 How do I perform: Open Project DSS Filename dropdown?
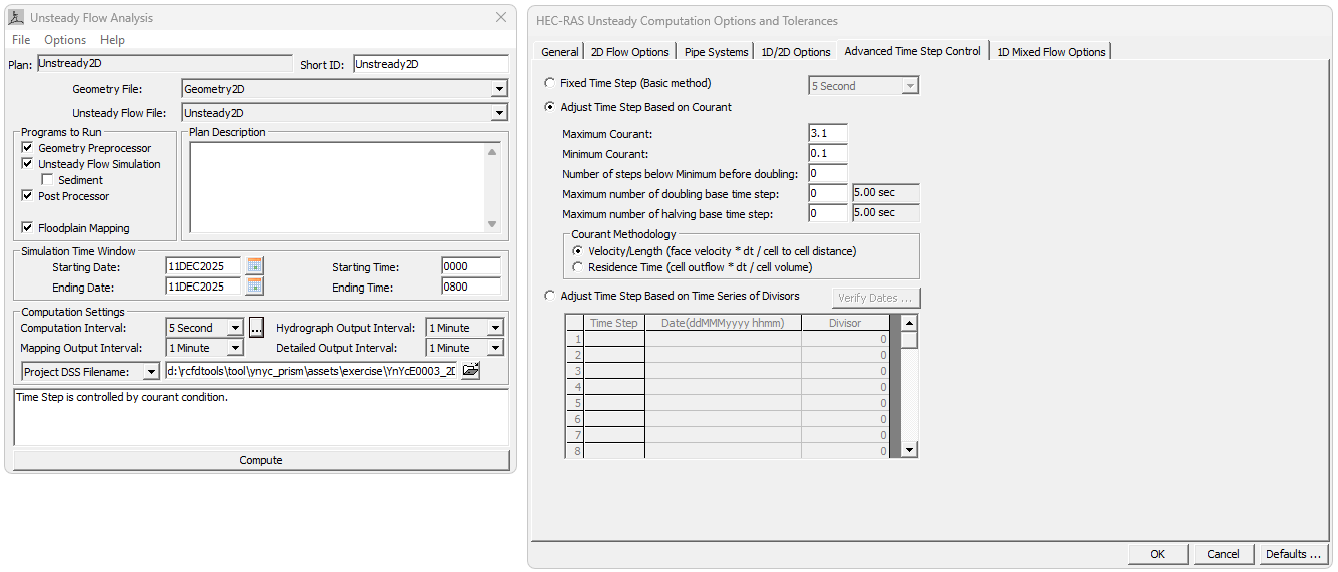point(151,372)
